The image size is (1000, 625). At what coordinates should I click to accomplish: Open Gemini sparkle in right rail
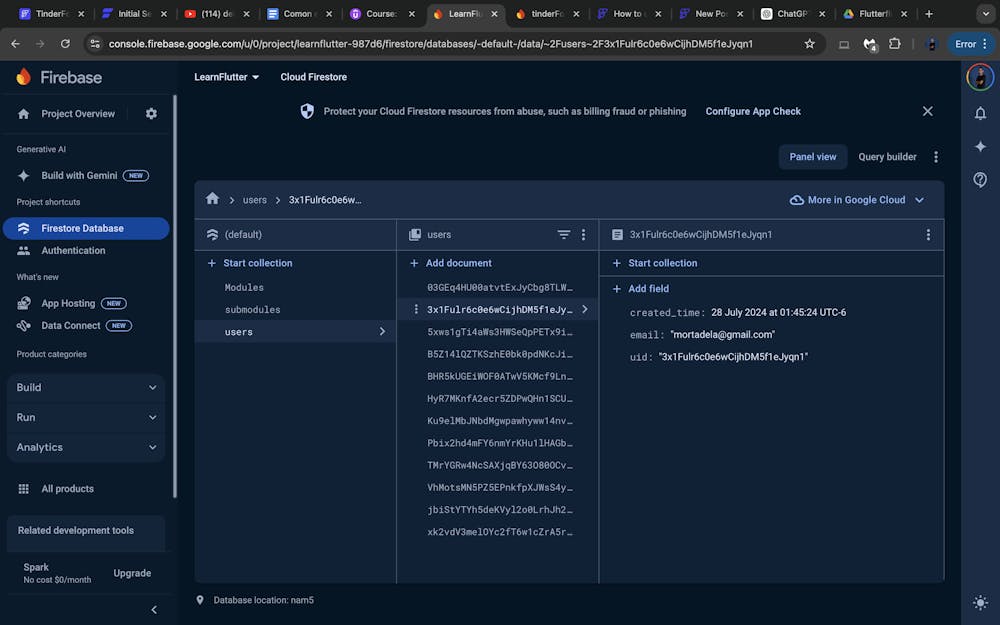pos(980,147)
